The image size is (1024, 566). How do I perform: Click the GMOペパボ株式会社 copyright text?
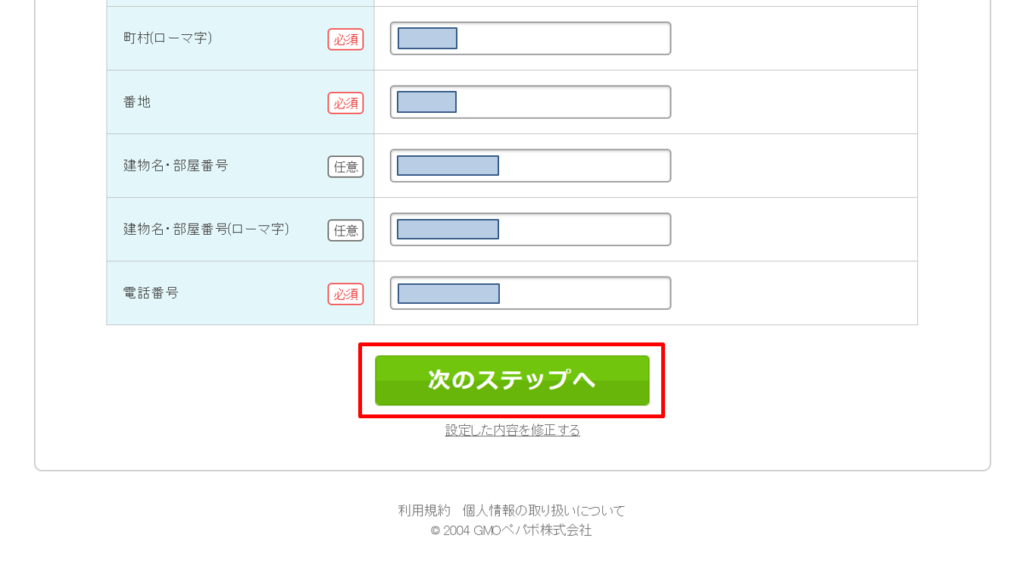[x=512, y=531]
